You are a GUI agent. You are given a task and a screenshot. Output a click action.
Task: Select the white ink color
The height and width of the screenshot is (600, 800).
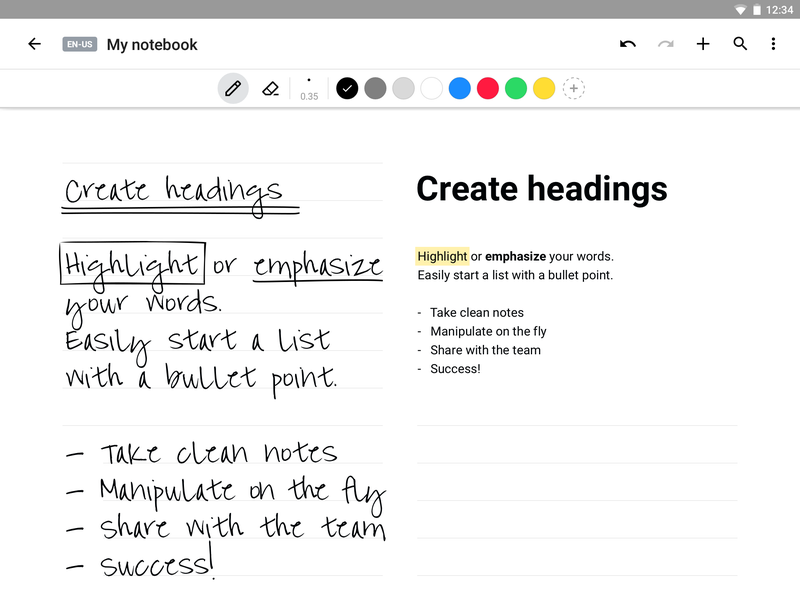coord(432,88)
